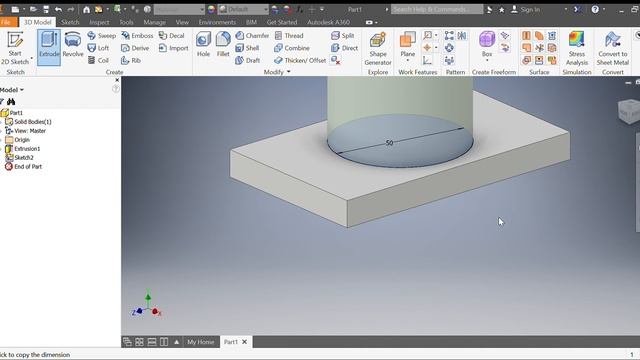Image resolution: width=640 pixels, height=360 pixels.
Task: Go to the My Home document tab
Action: [200, 342]
